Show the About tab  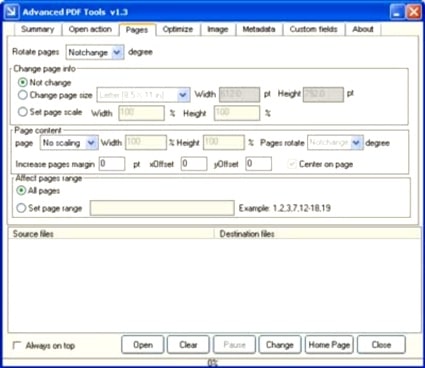(363, 29)
